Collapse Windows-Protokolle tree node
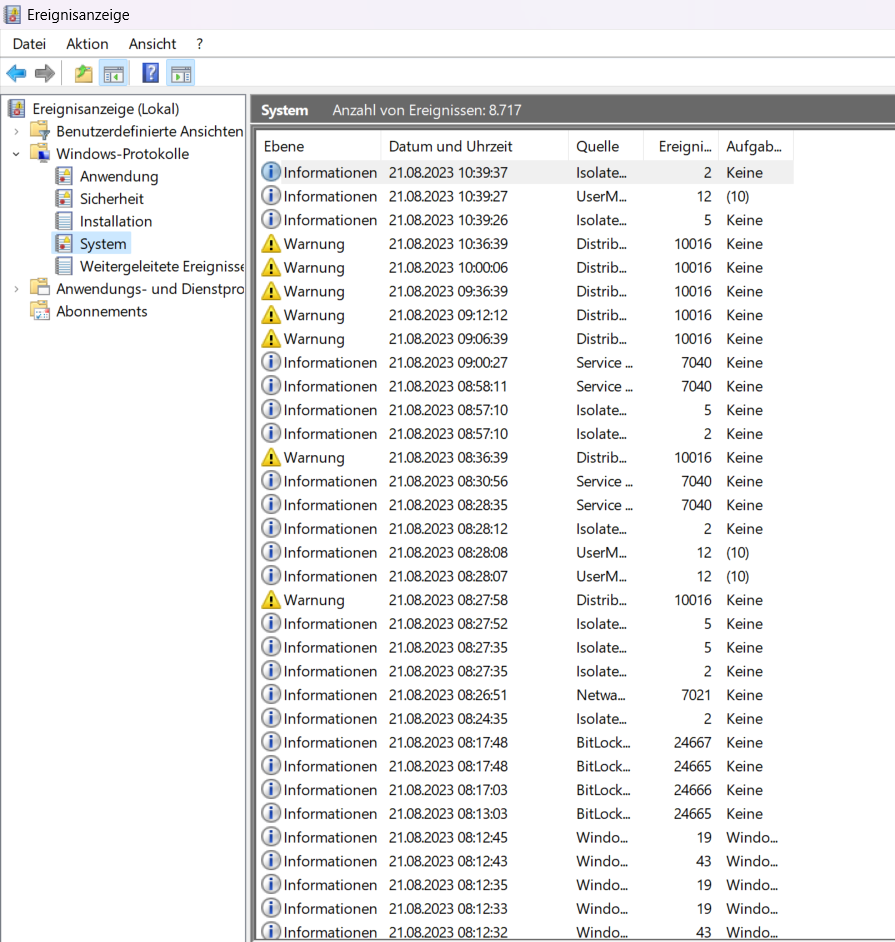 16,154
